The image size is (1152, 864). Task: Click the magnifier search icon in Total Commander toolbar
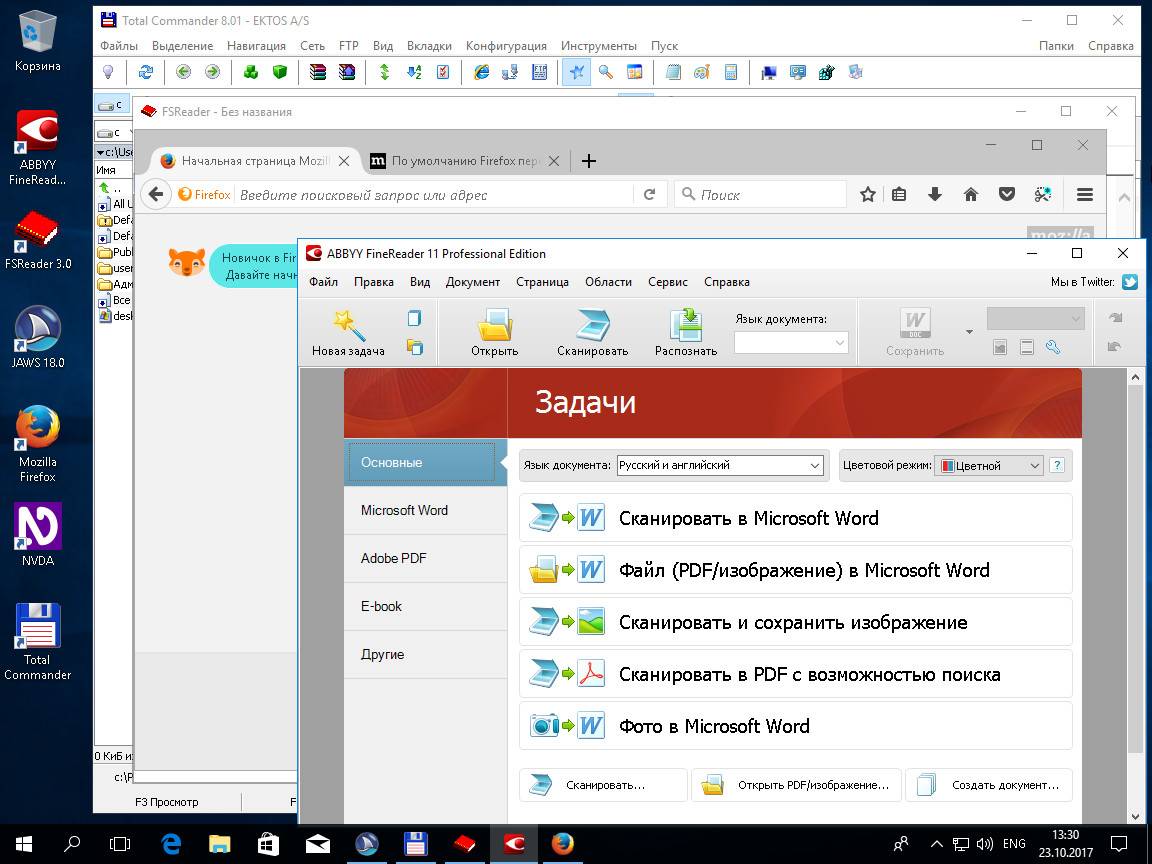pyautogui.click(x=606, y=72)
